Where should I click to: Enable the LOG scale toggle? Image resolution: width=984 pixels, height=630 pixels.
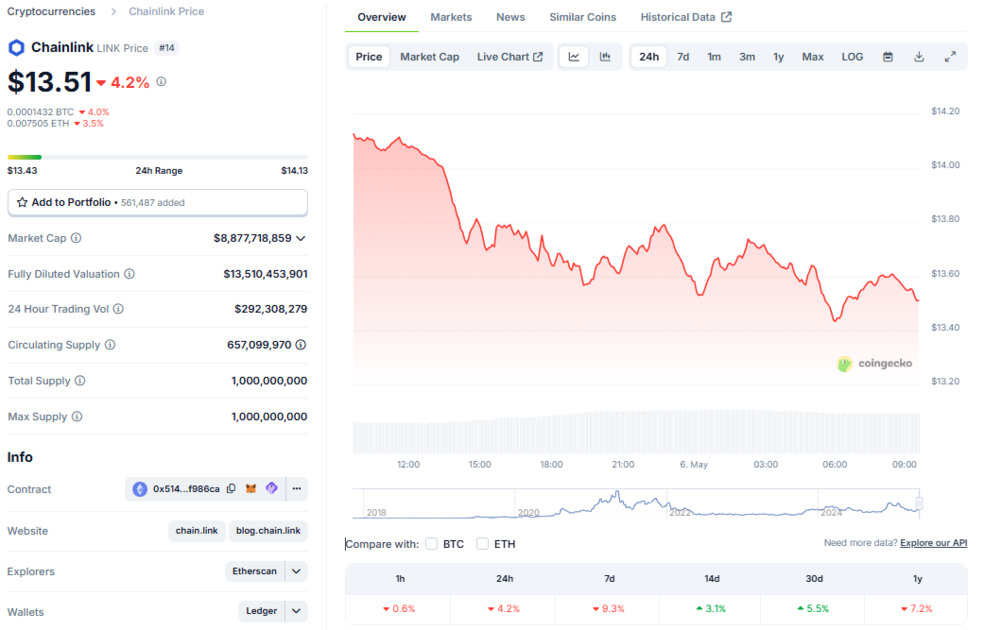click(x=852, y=56)
